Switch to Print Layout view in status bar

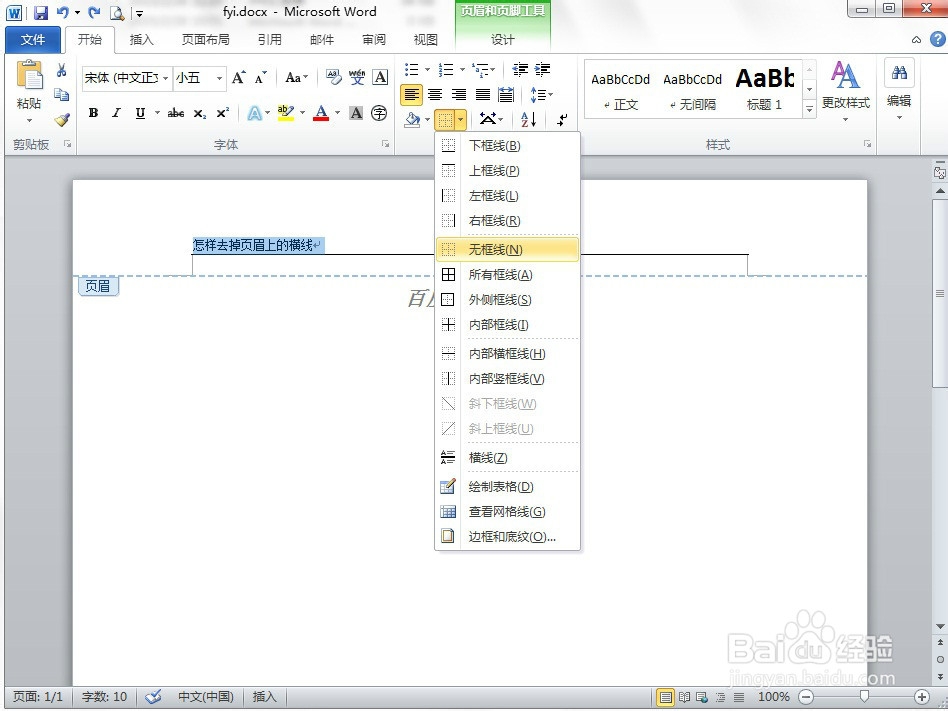[x=666, y=697]
